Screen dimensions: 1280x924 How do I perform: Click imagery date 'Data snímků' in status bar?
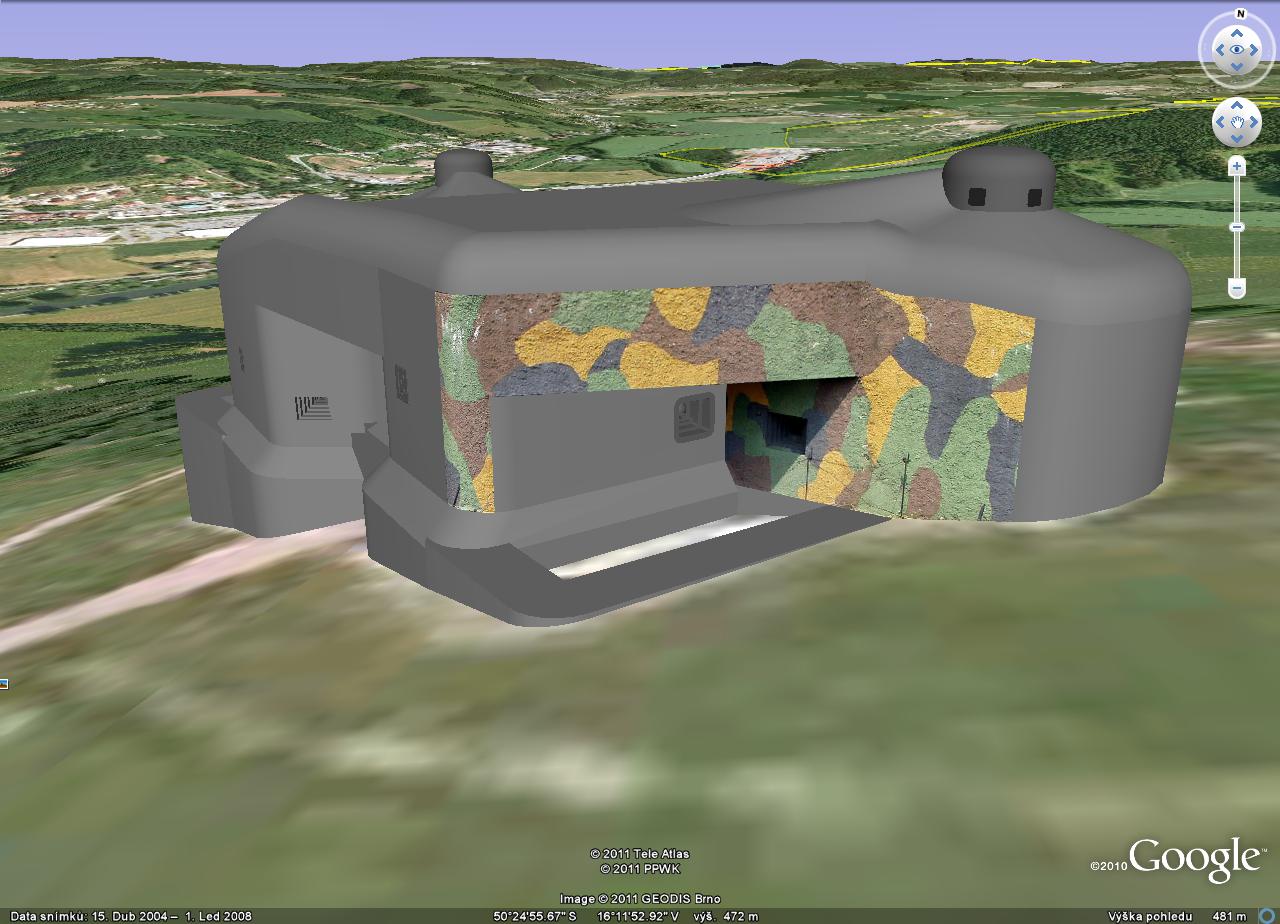point(130,916)
